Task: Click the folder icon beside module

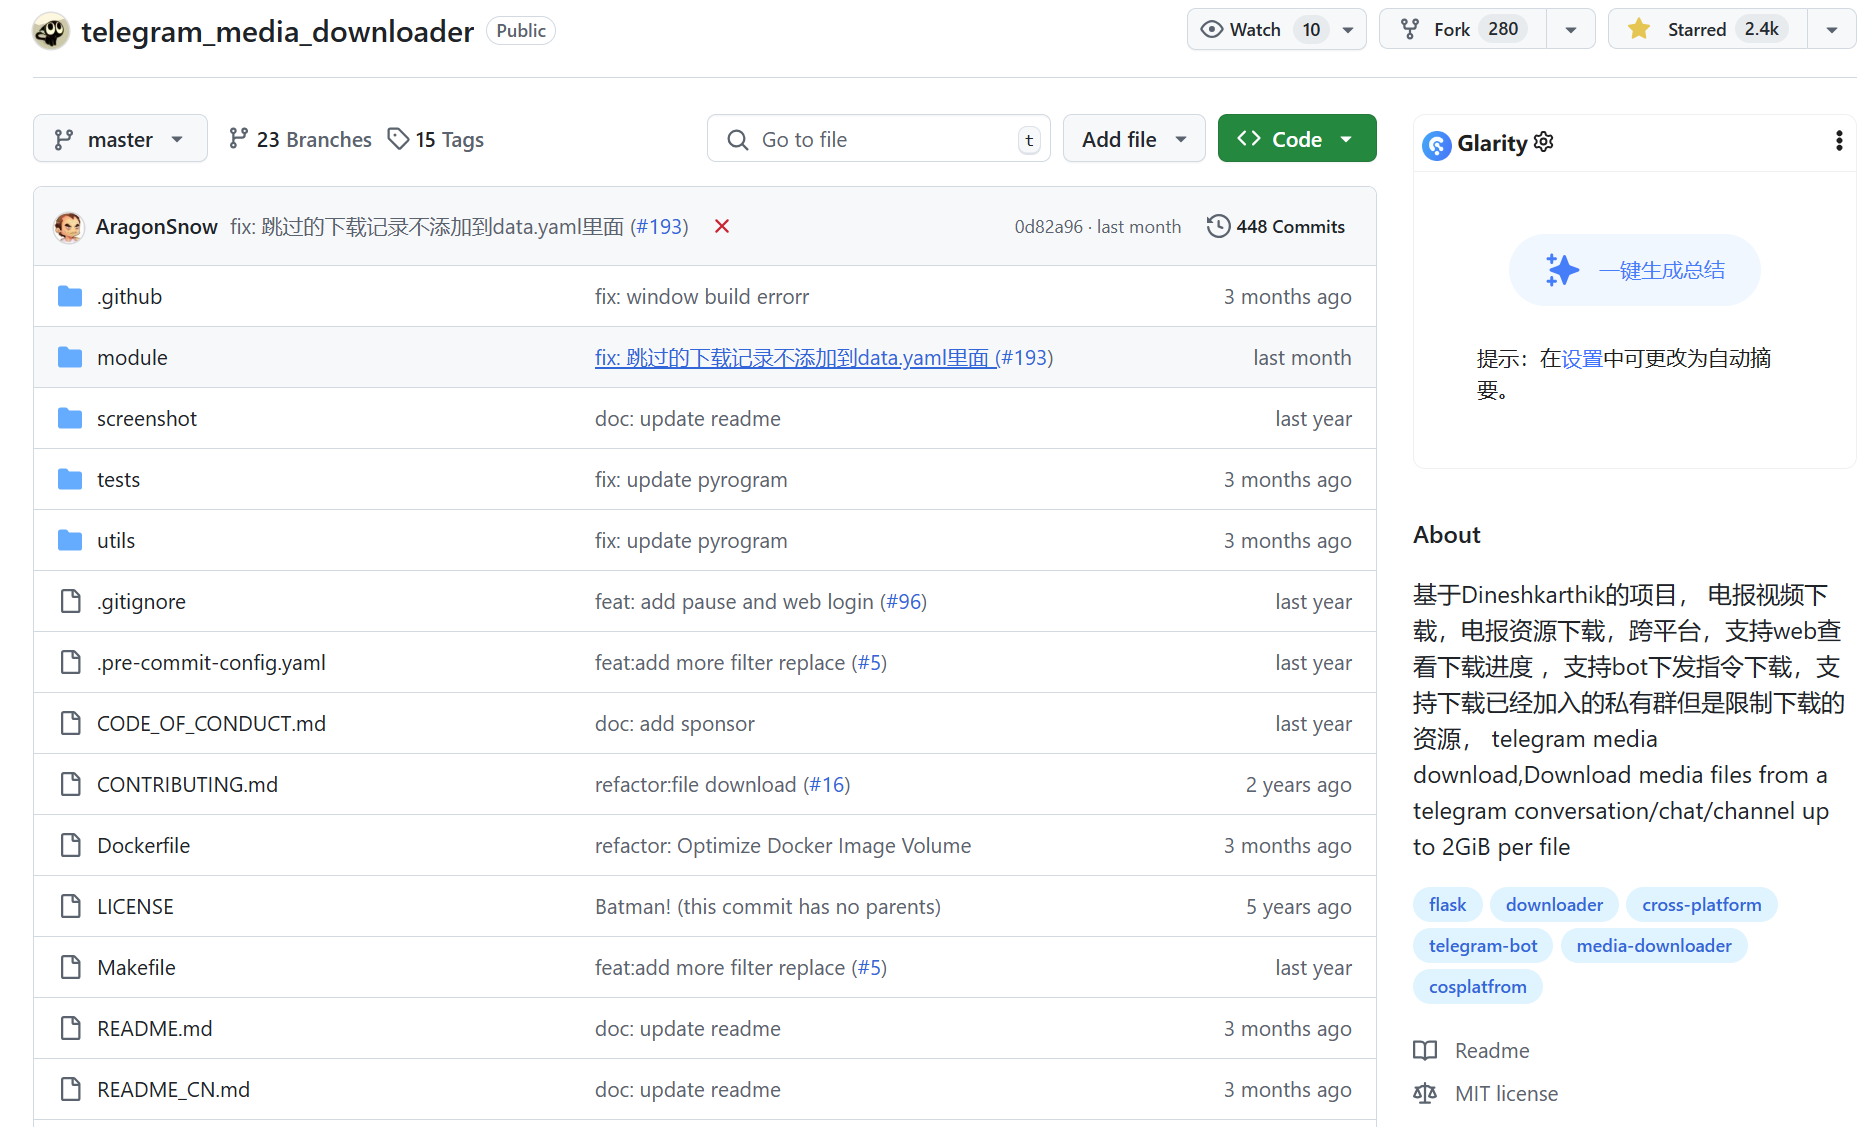Action: (x=70, y=357)
